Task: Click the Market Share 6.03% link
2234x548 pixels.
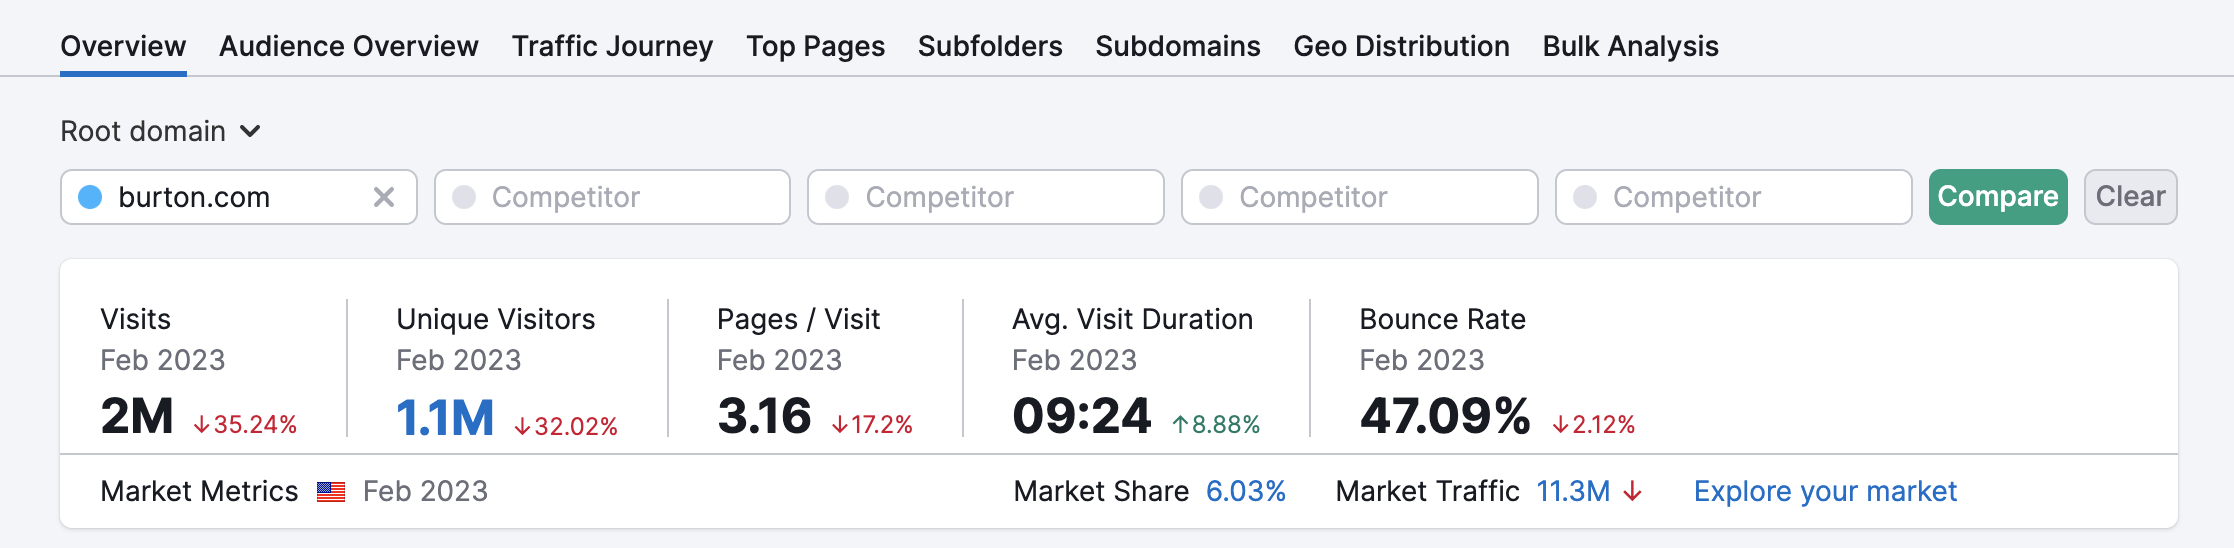Action: tap(1246, 491)
